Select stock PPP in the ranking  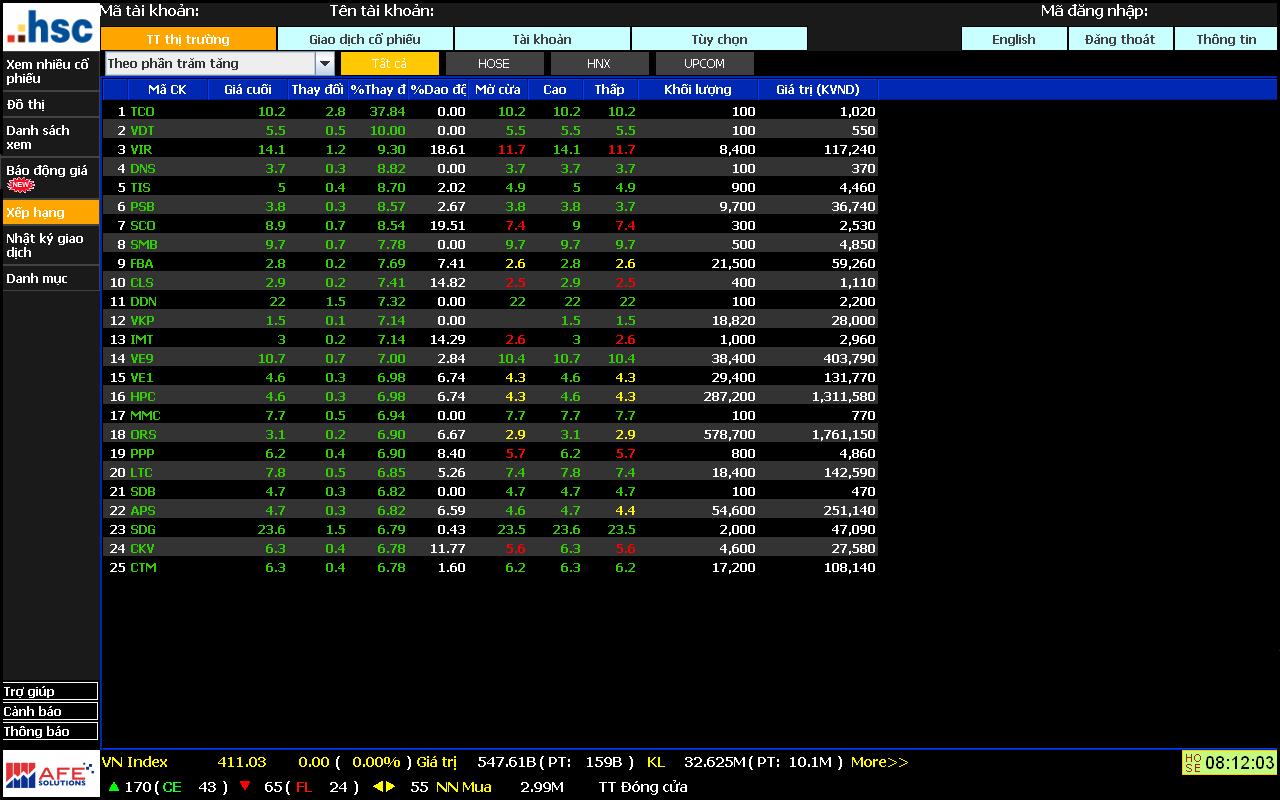point(142,453)
